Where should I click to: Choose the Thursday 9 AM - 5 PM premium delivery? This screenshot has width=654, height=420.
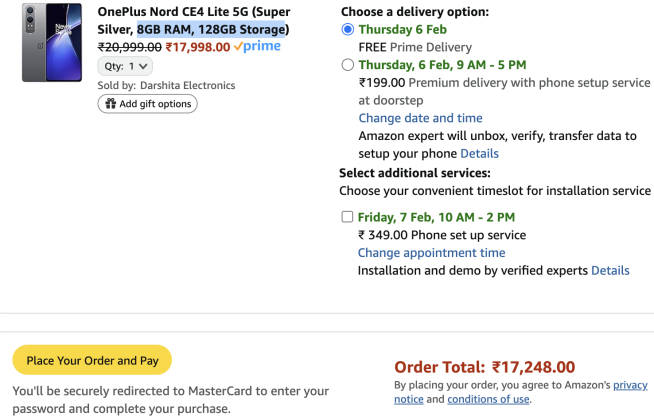coord(348,65)
